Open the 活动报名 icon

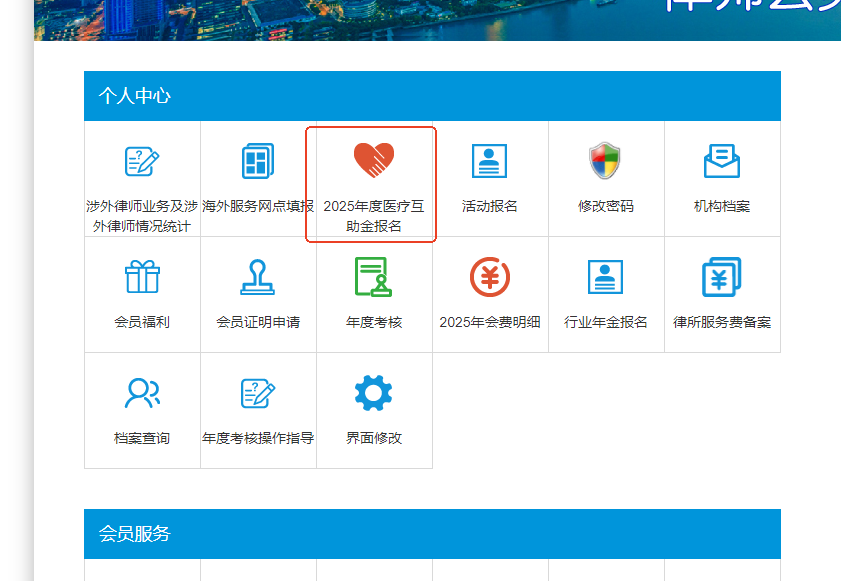(490, 161)
